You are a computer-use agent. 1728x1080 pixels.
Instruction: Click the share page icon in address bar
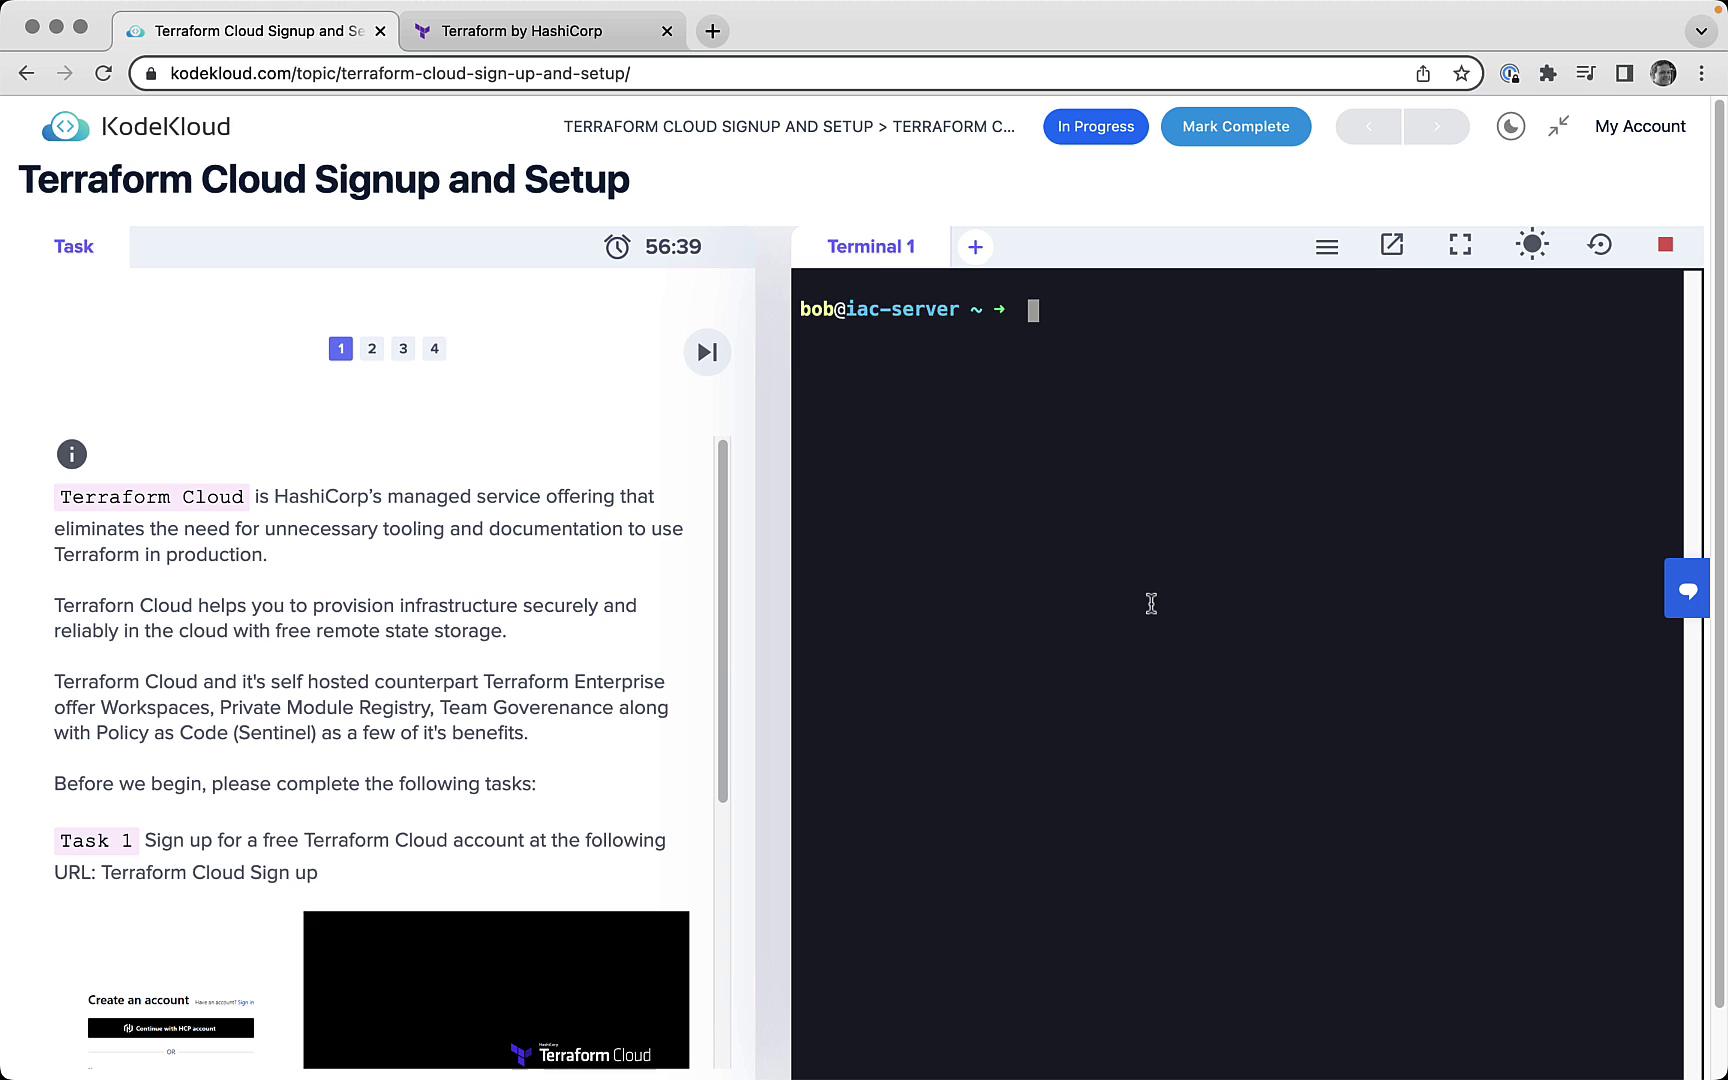tap(1423, 73)
